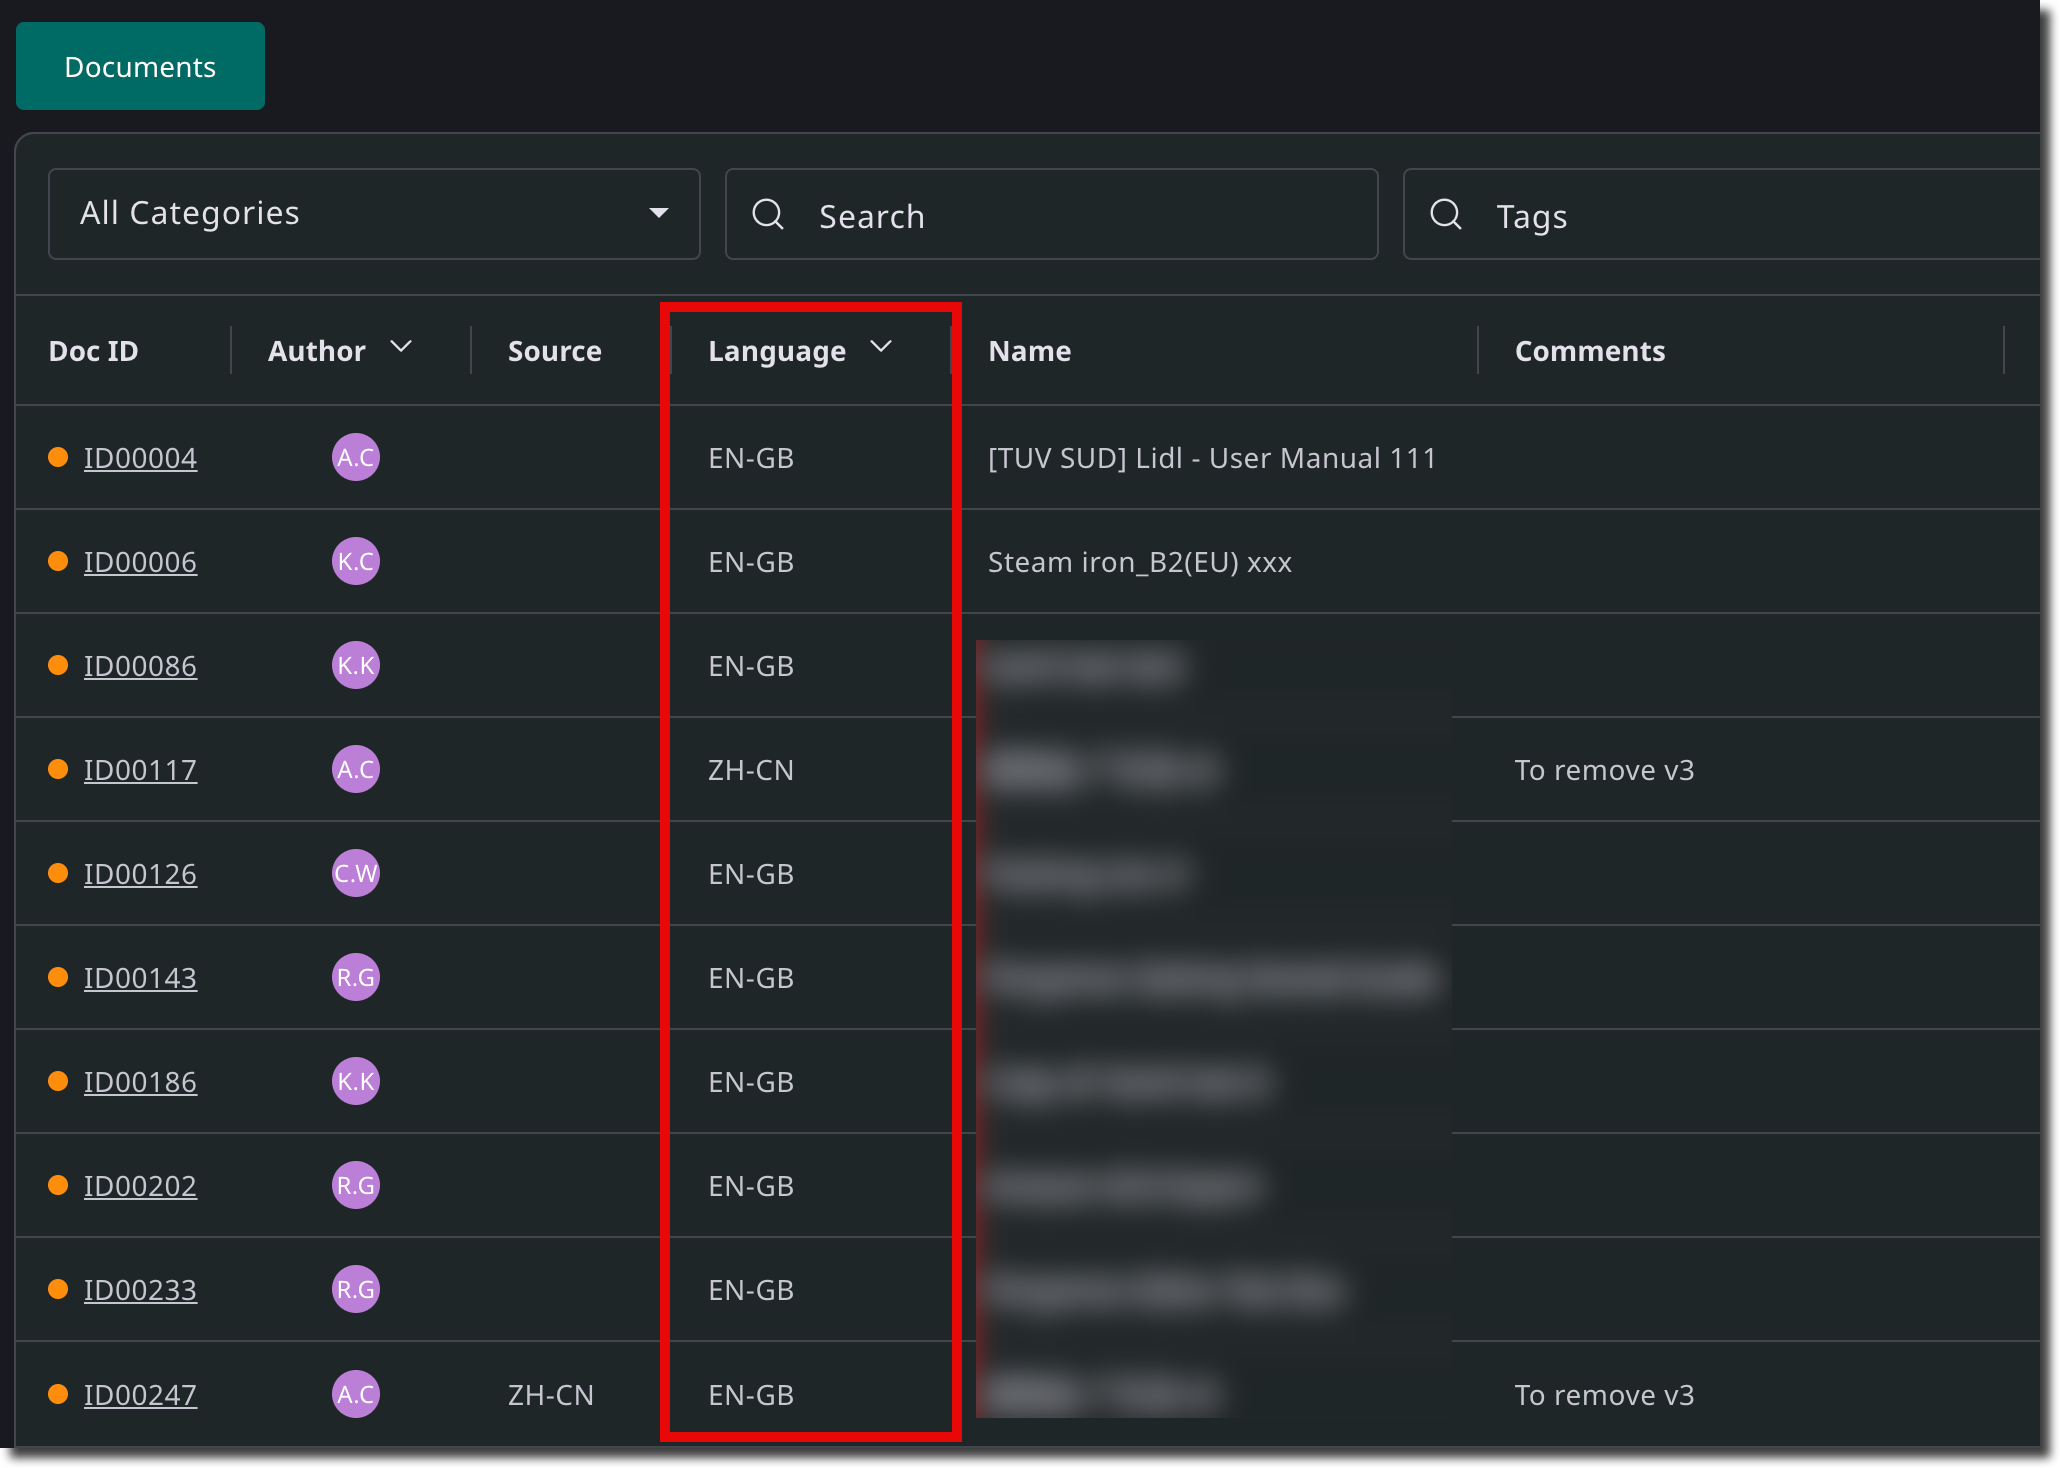
Task: Click the orange status dot for ID00202
Action: [x=58, y=1185]
